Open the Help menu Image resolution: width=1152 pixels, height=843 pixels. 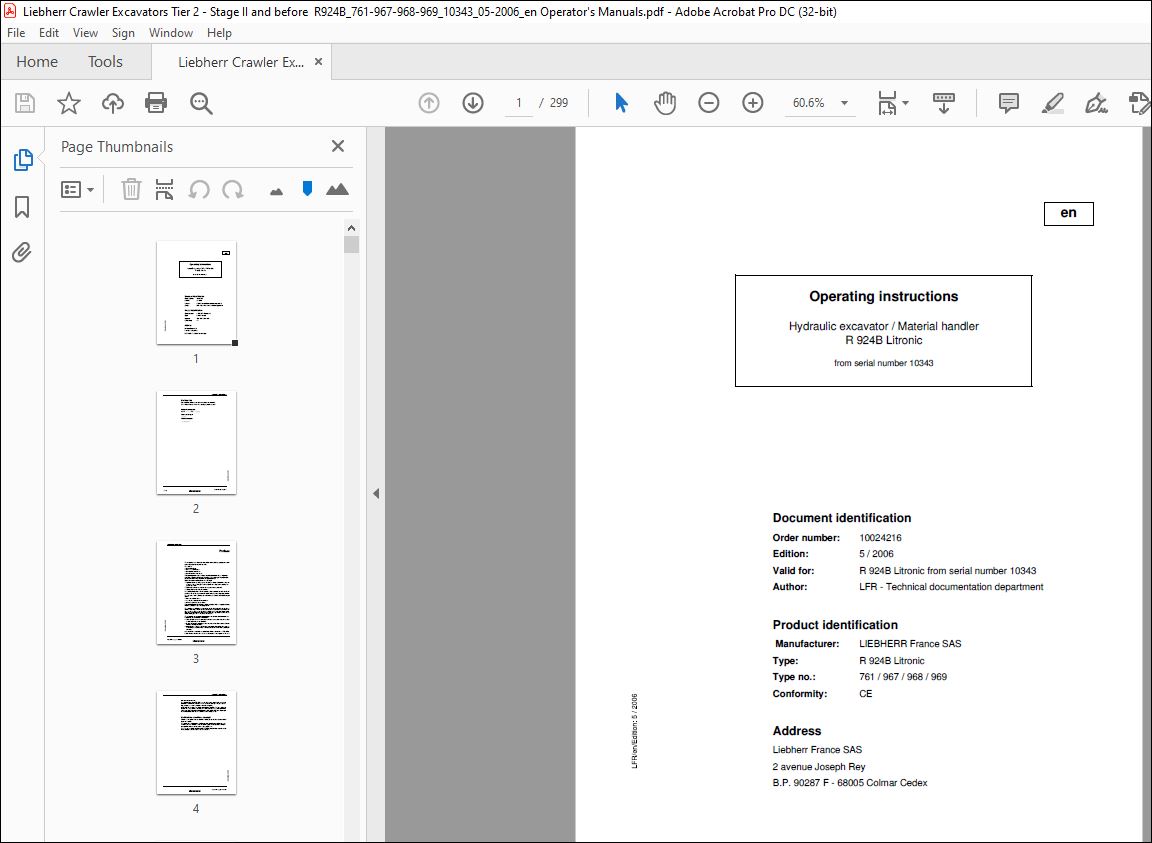(219, 32)
